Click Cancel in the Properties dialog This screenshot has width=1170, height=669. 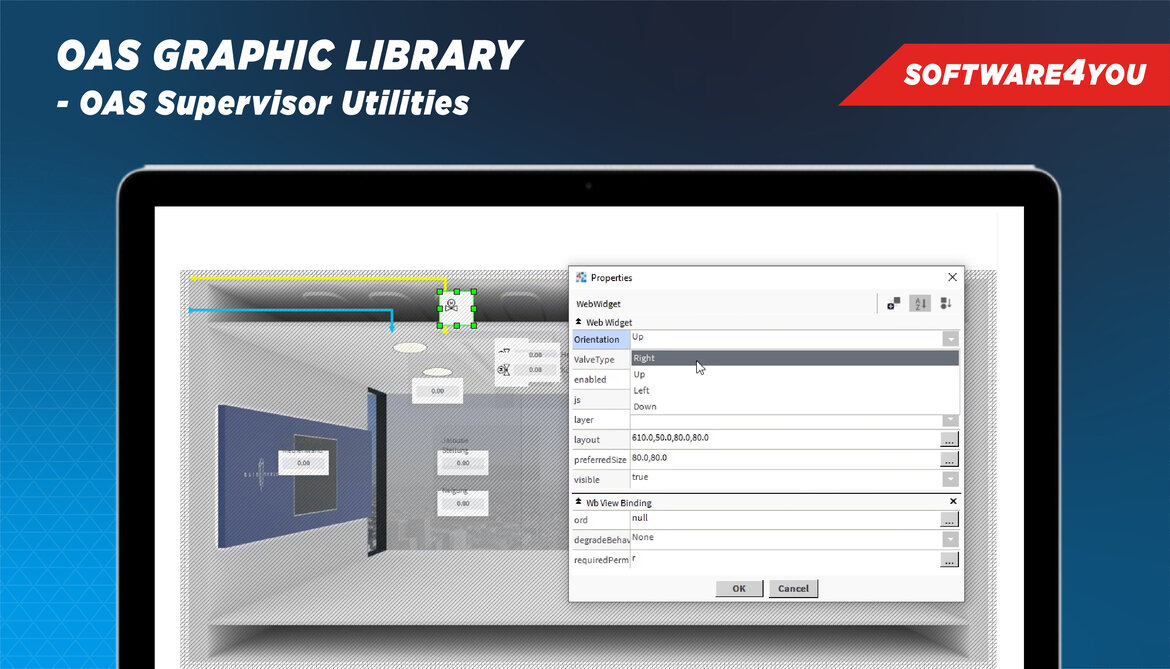click(x=793, y=588)
